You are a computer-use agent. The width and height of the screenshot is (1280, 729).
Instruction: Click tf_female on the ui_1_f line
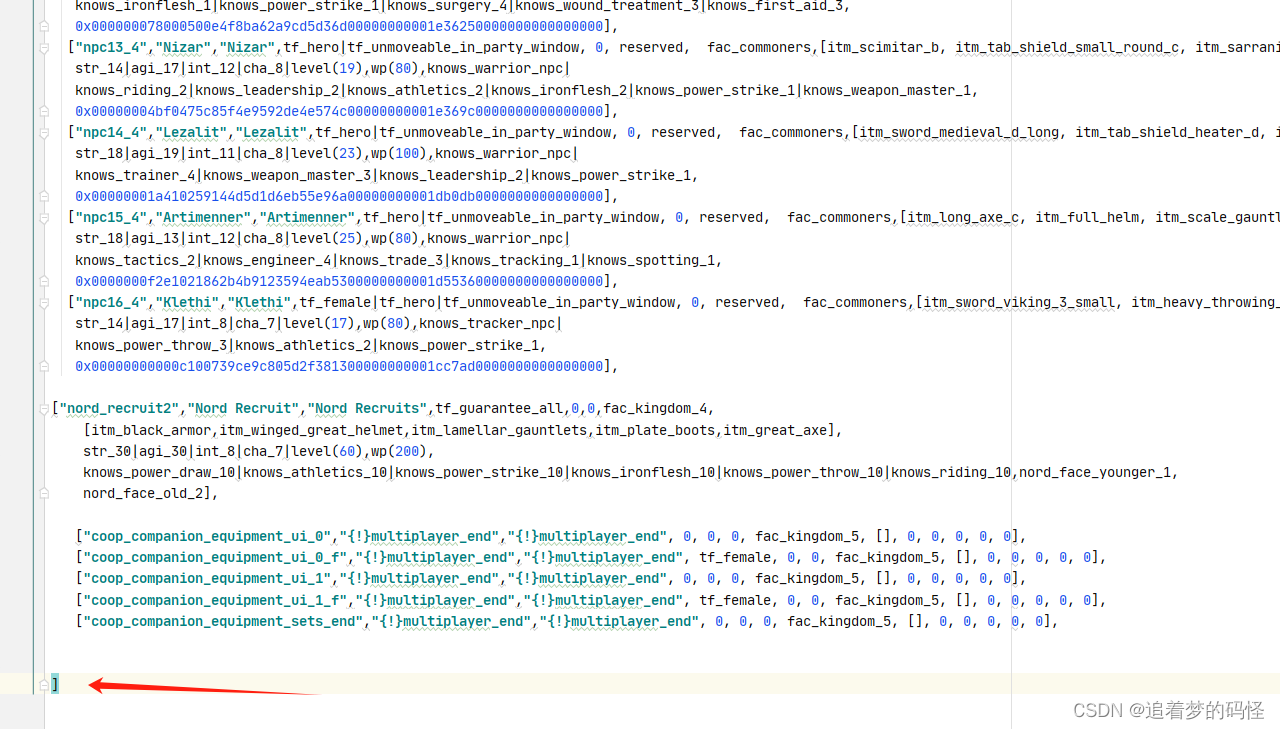click(x=735, y=600)
